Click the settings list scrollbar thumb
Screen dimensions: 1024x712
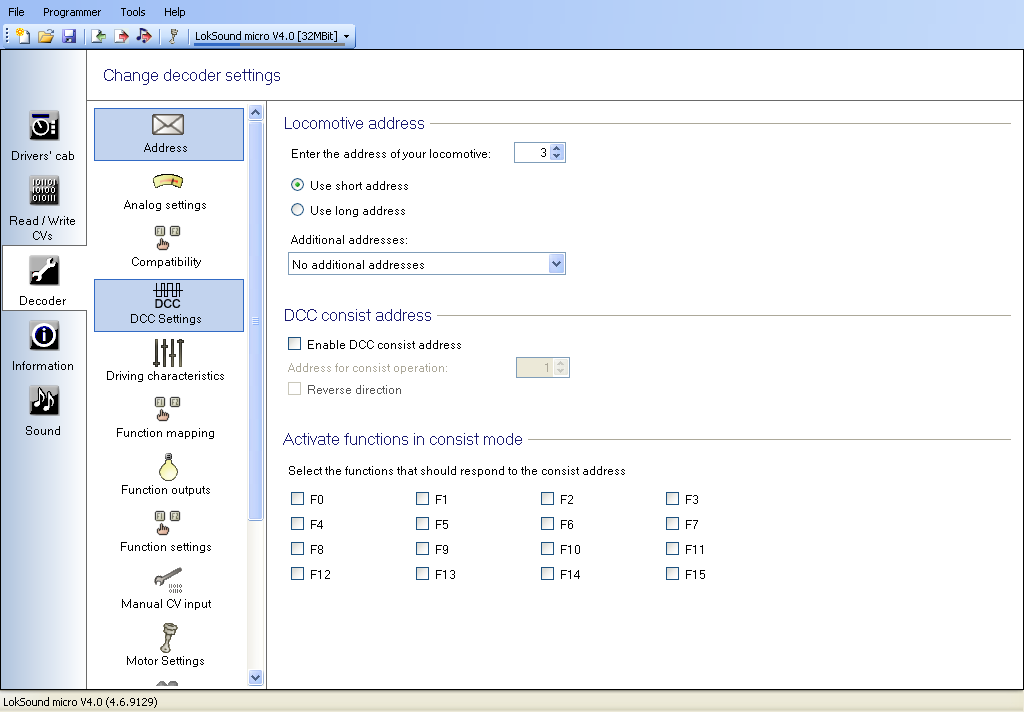coord(256,321)
